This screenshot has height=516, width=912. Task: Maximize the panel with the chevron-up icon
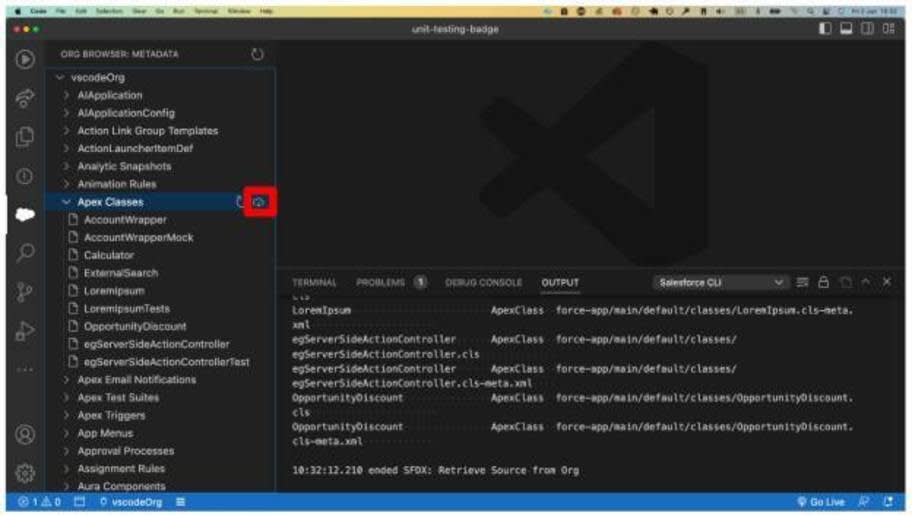click(866, 282)
